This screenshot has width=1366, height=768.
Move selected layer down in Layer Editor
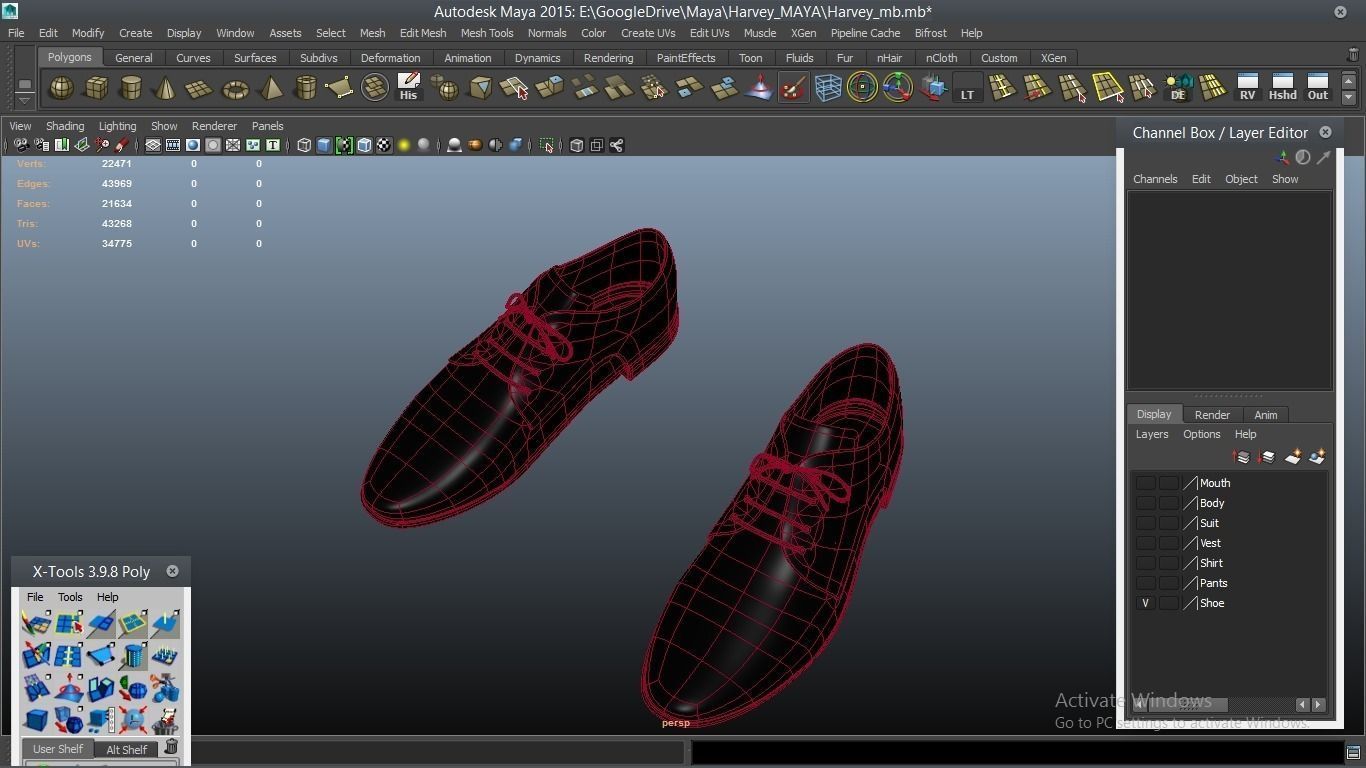[x=1267, y=457]
